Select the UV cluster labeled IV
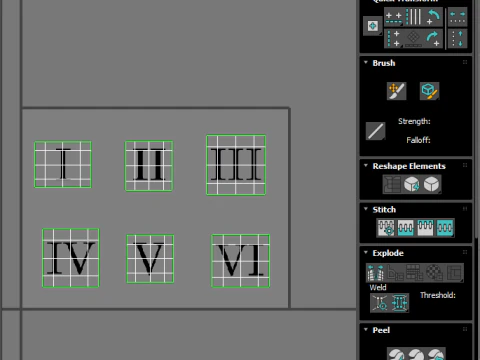Viewport: 480px width, 360px height. click(71, 258)
